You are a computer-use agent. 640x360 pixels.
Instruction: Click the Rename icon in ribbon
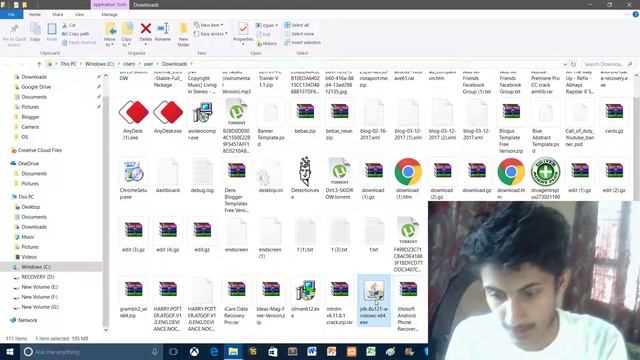click(163, 29)
